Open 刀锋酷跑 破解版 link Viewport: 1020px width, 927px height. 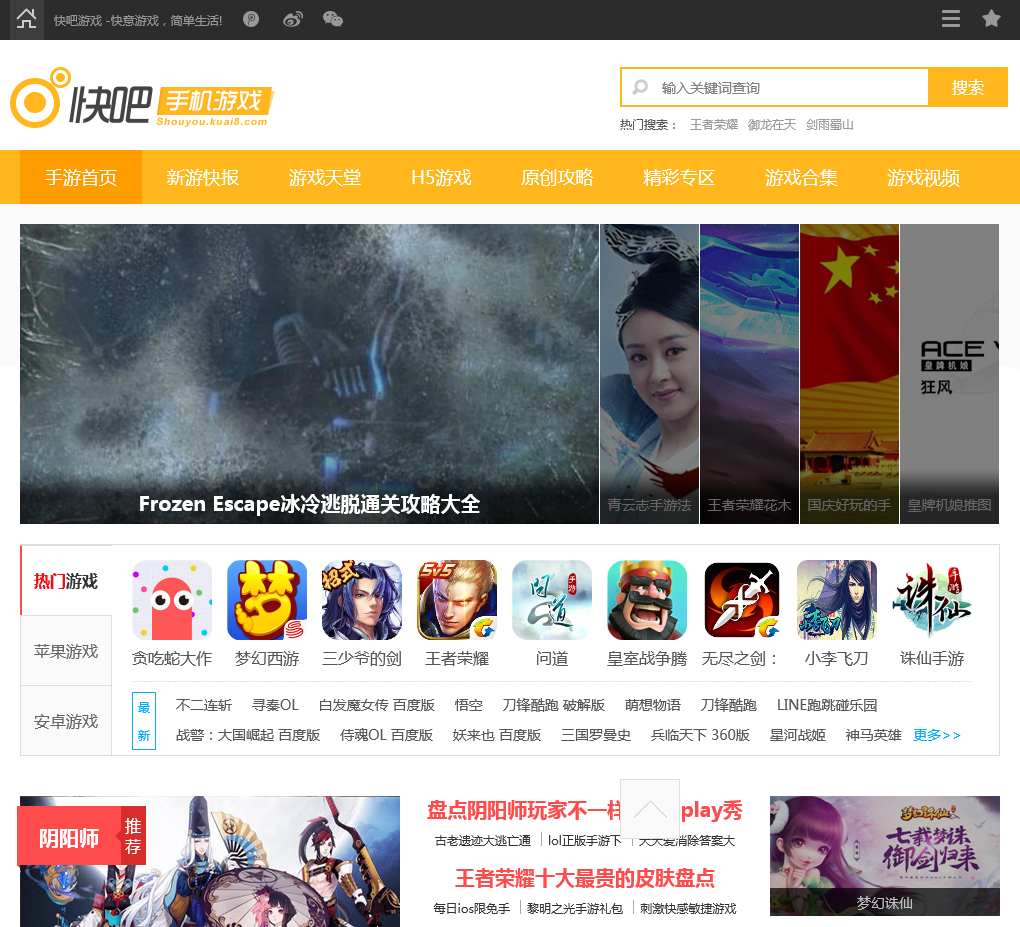[554, 705]
